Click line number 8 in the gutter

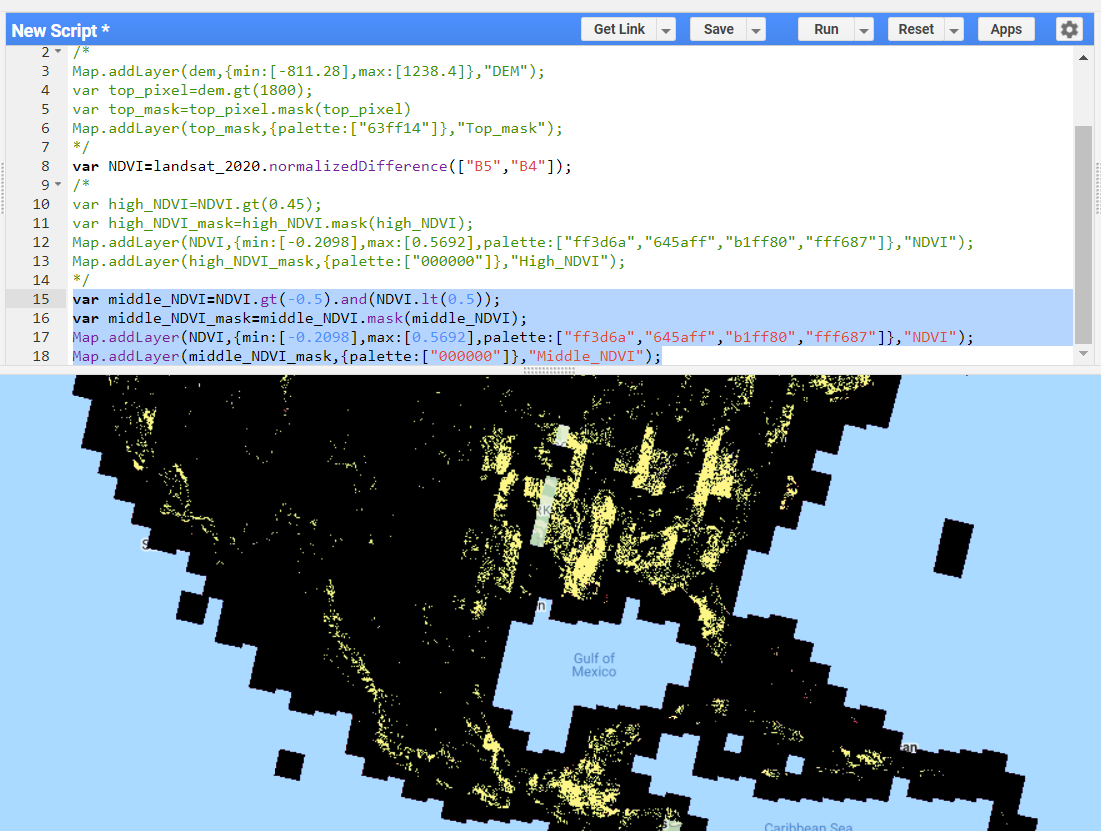(x=45, y=166)
